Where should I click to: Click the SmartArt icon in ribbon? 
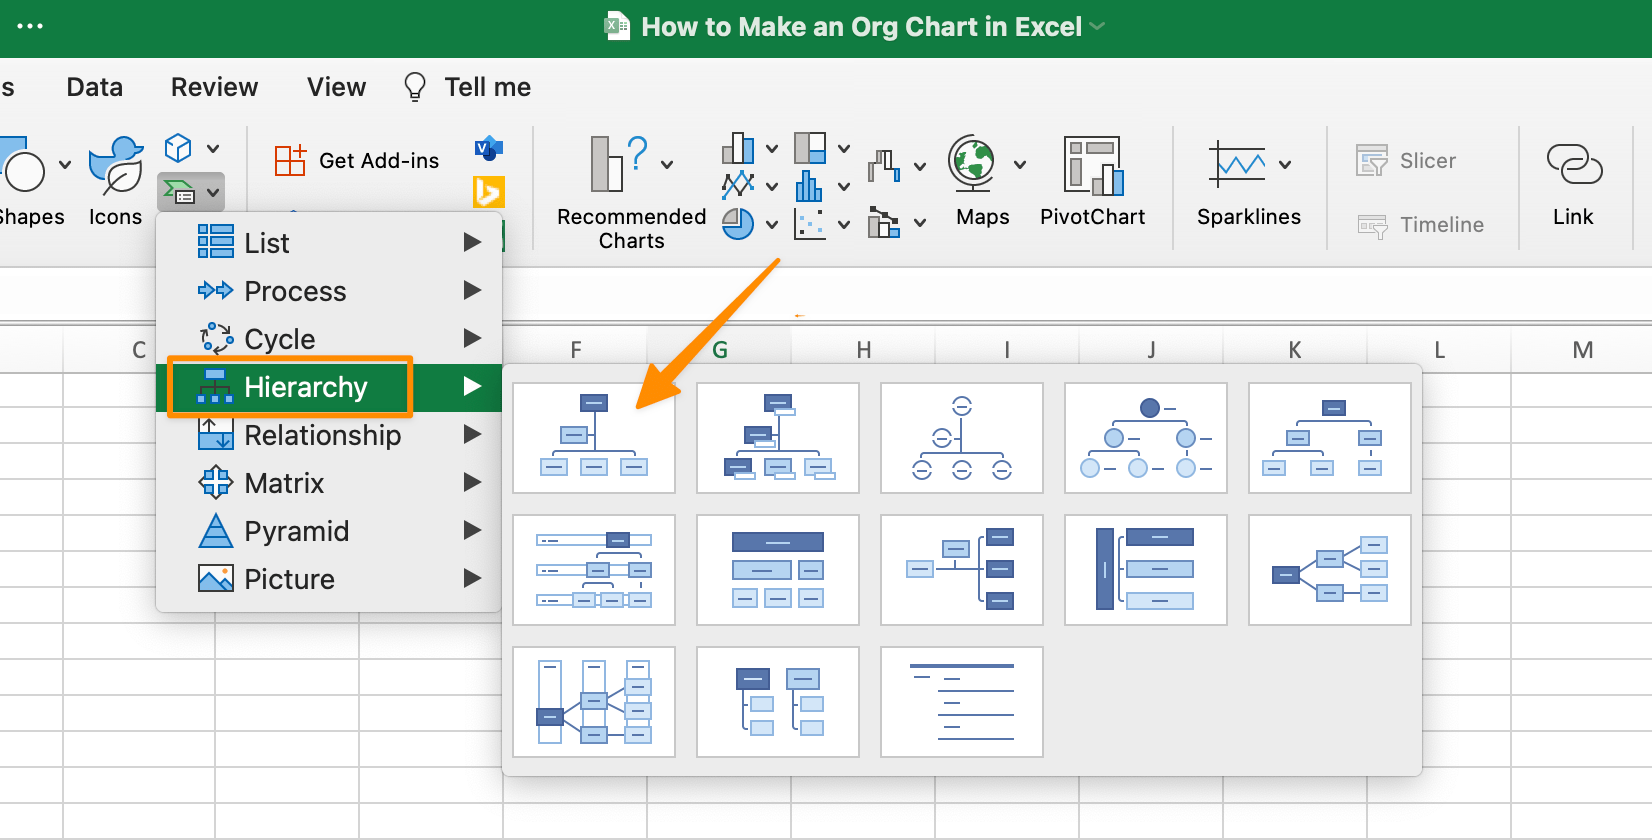[x=180, y=191]
